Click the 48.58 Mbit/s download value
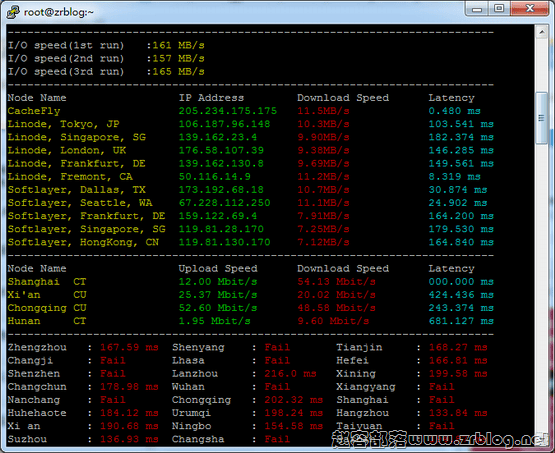Image resolution: width=555 pixels, height=453 pixels. coord(336,308)
